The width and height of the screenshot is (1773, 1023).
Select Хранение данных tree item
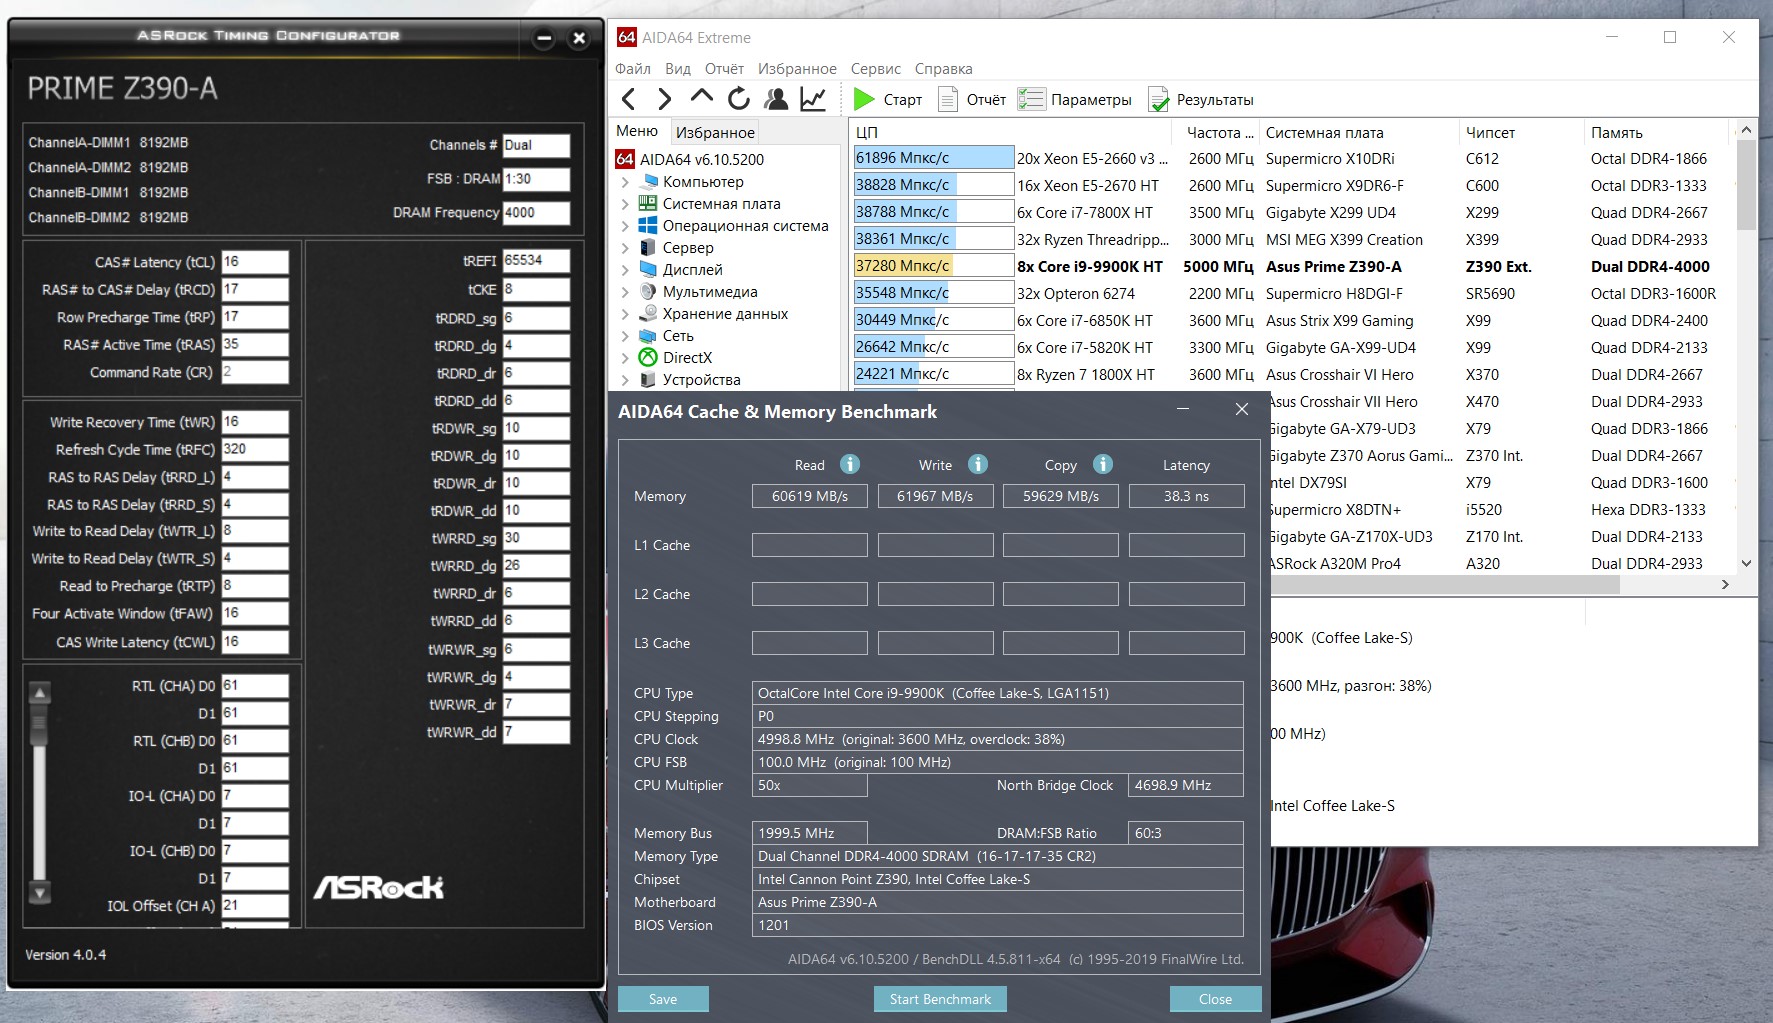pyautogui.click(x=725, y=313)
